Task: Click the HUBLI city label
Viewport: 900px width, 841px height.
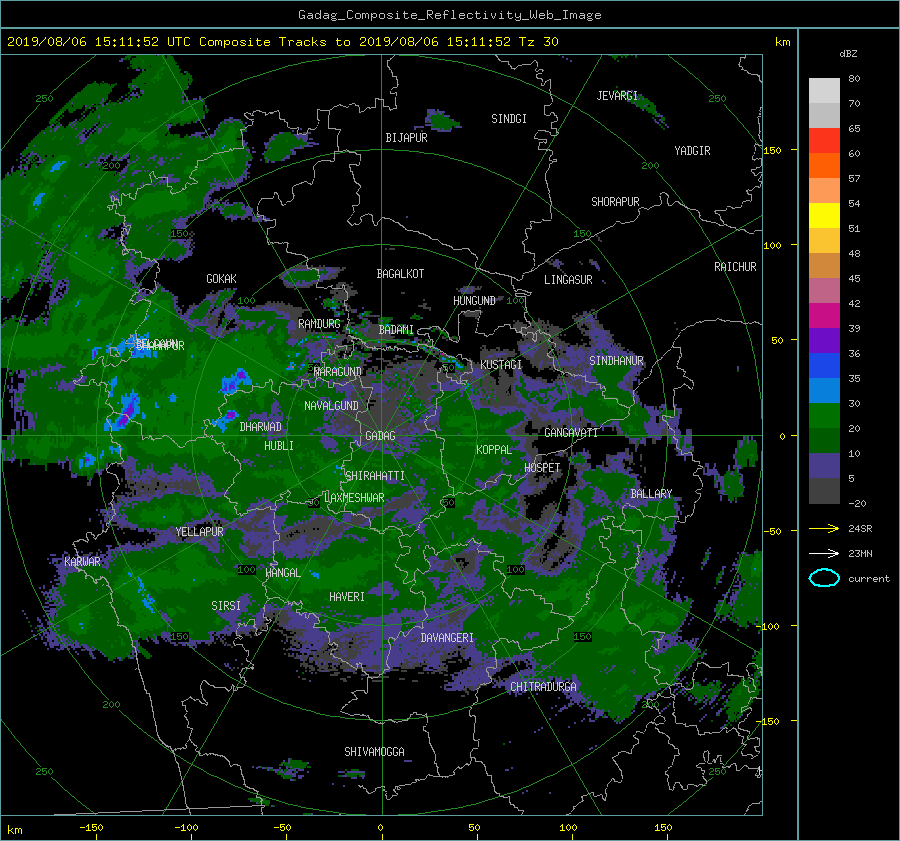Action: point(279,446)
